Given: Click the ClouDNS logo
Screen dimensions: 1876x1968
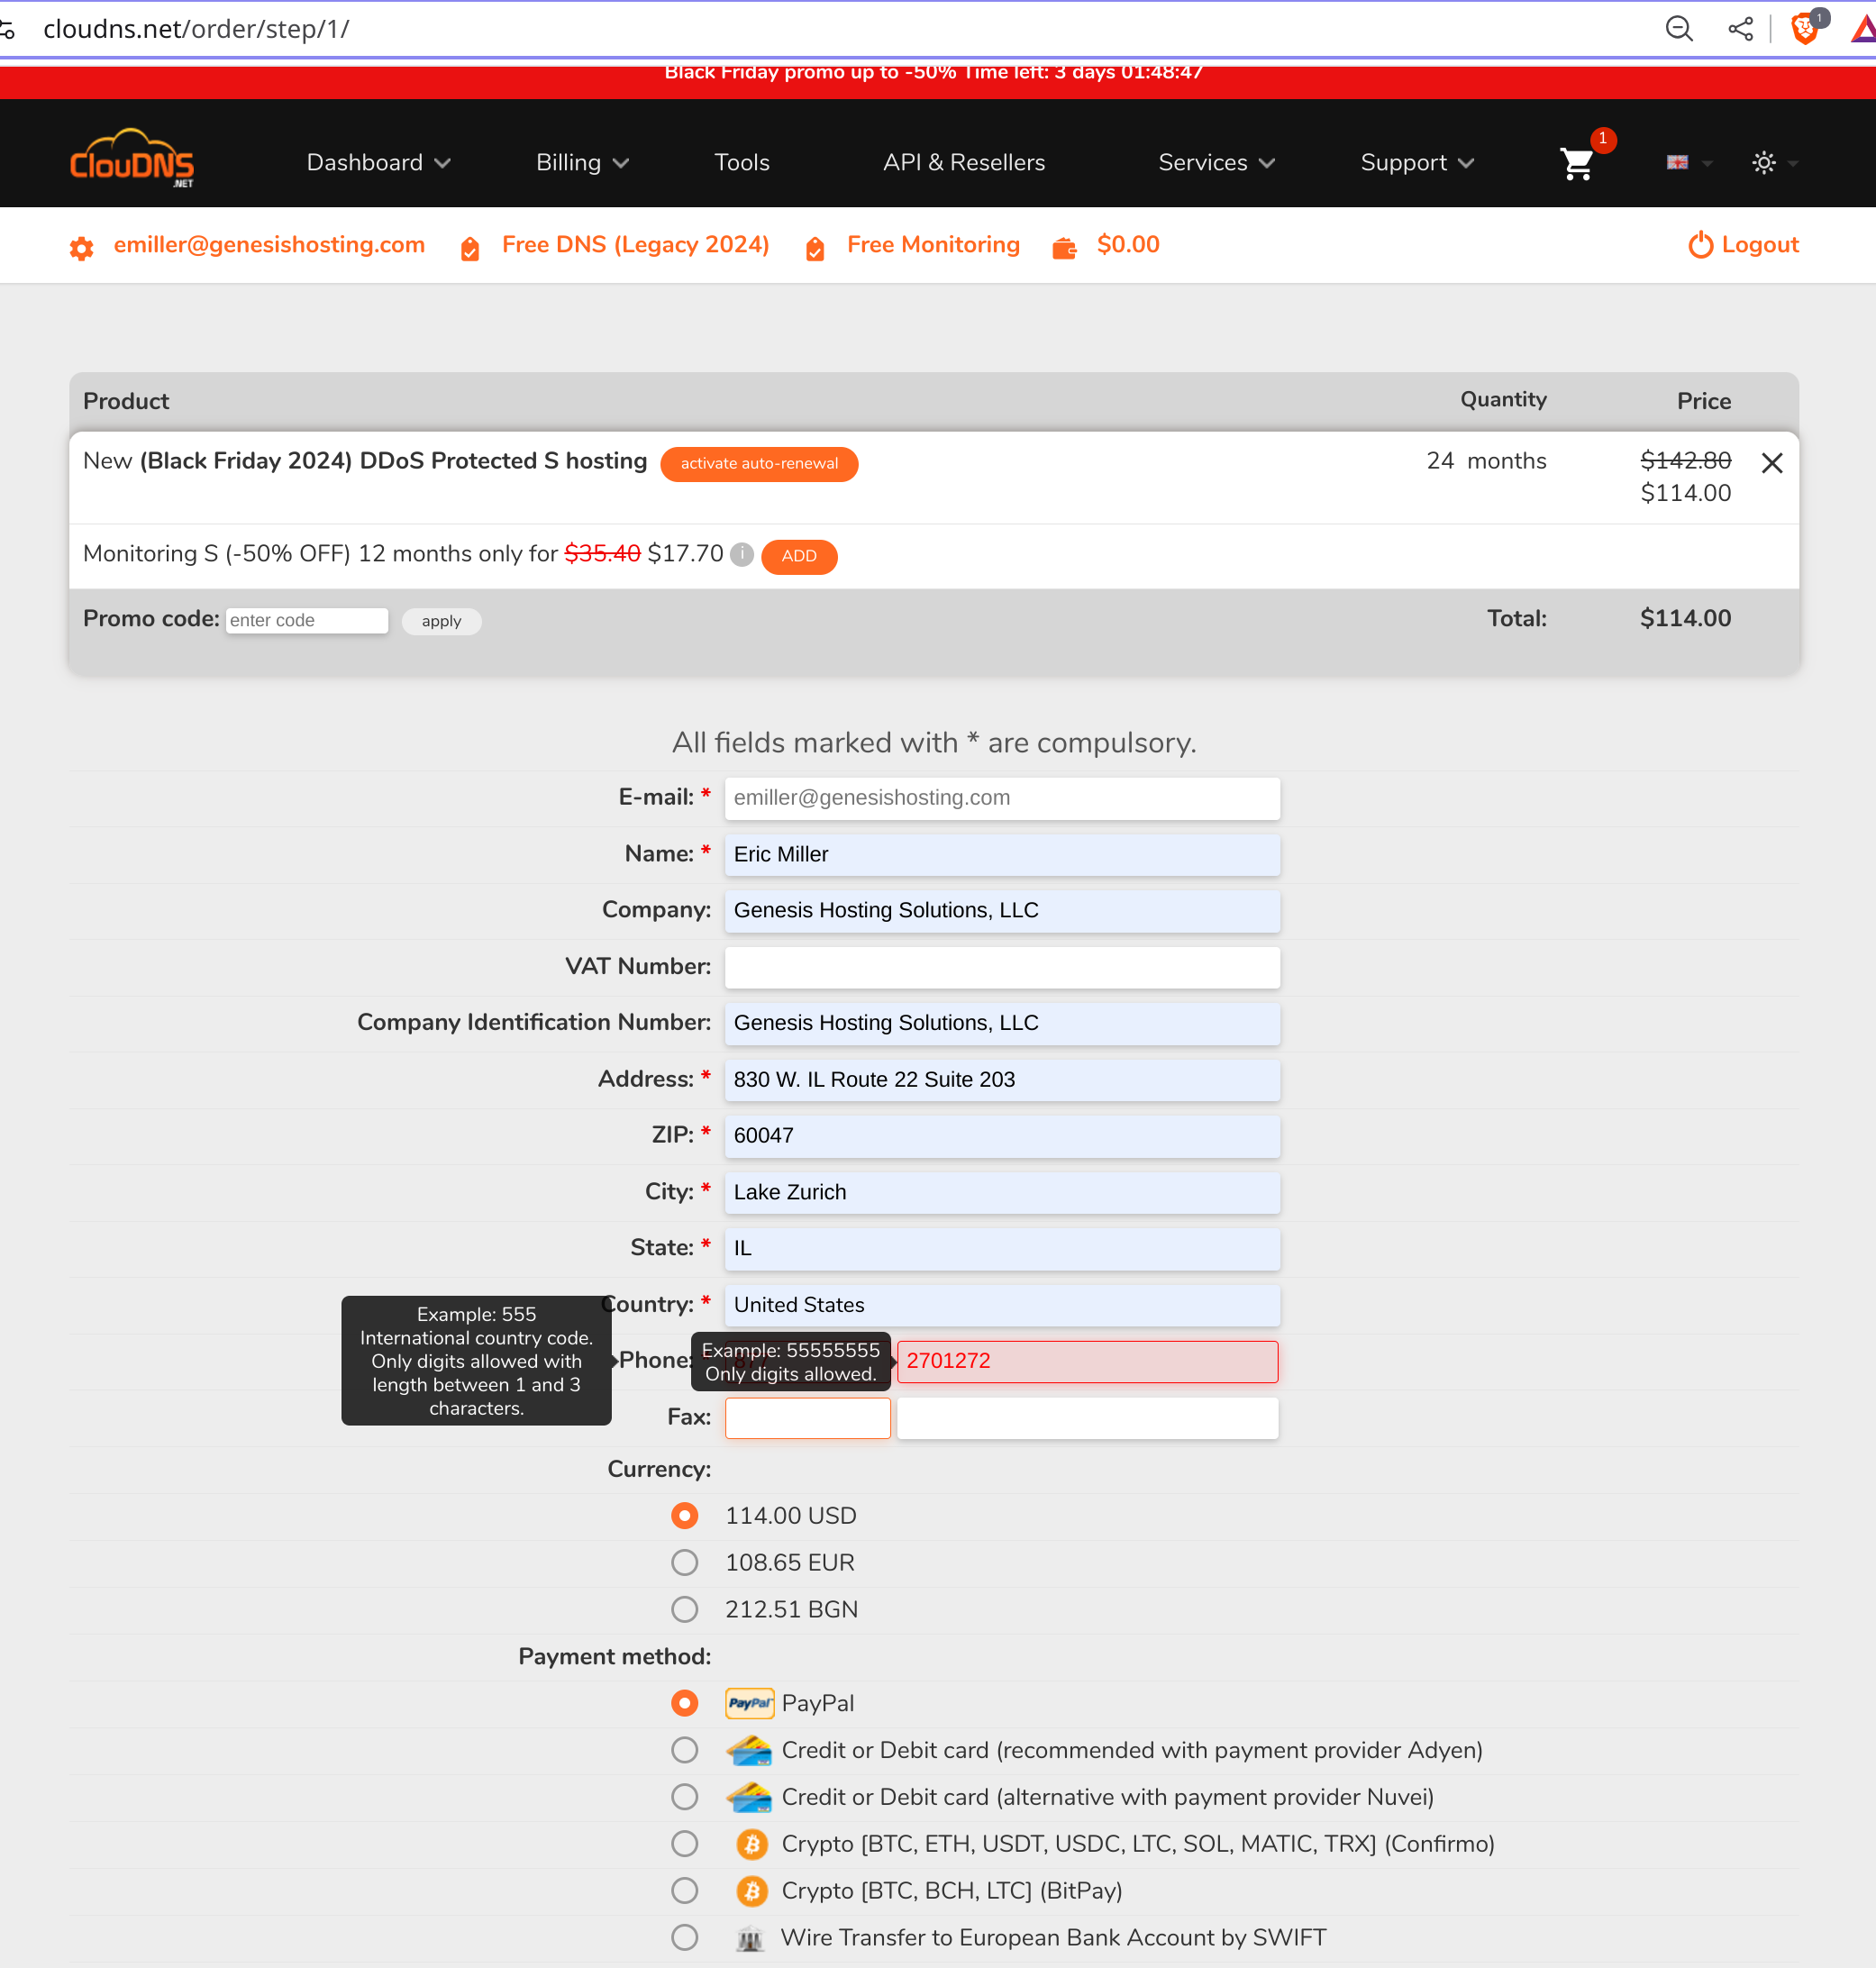Looking at the screenshot, I should (131, 158).
